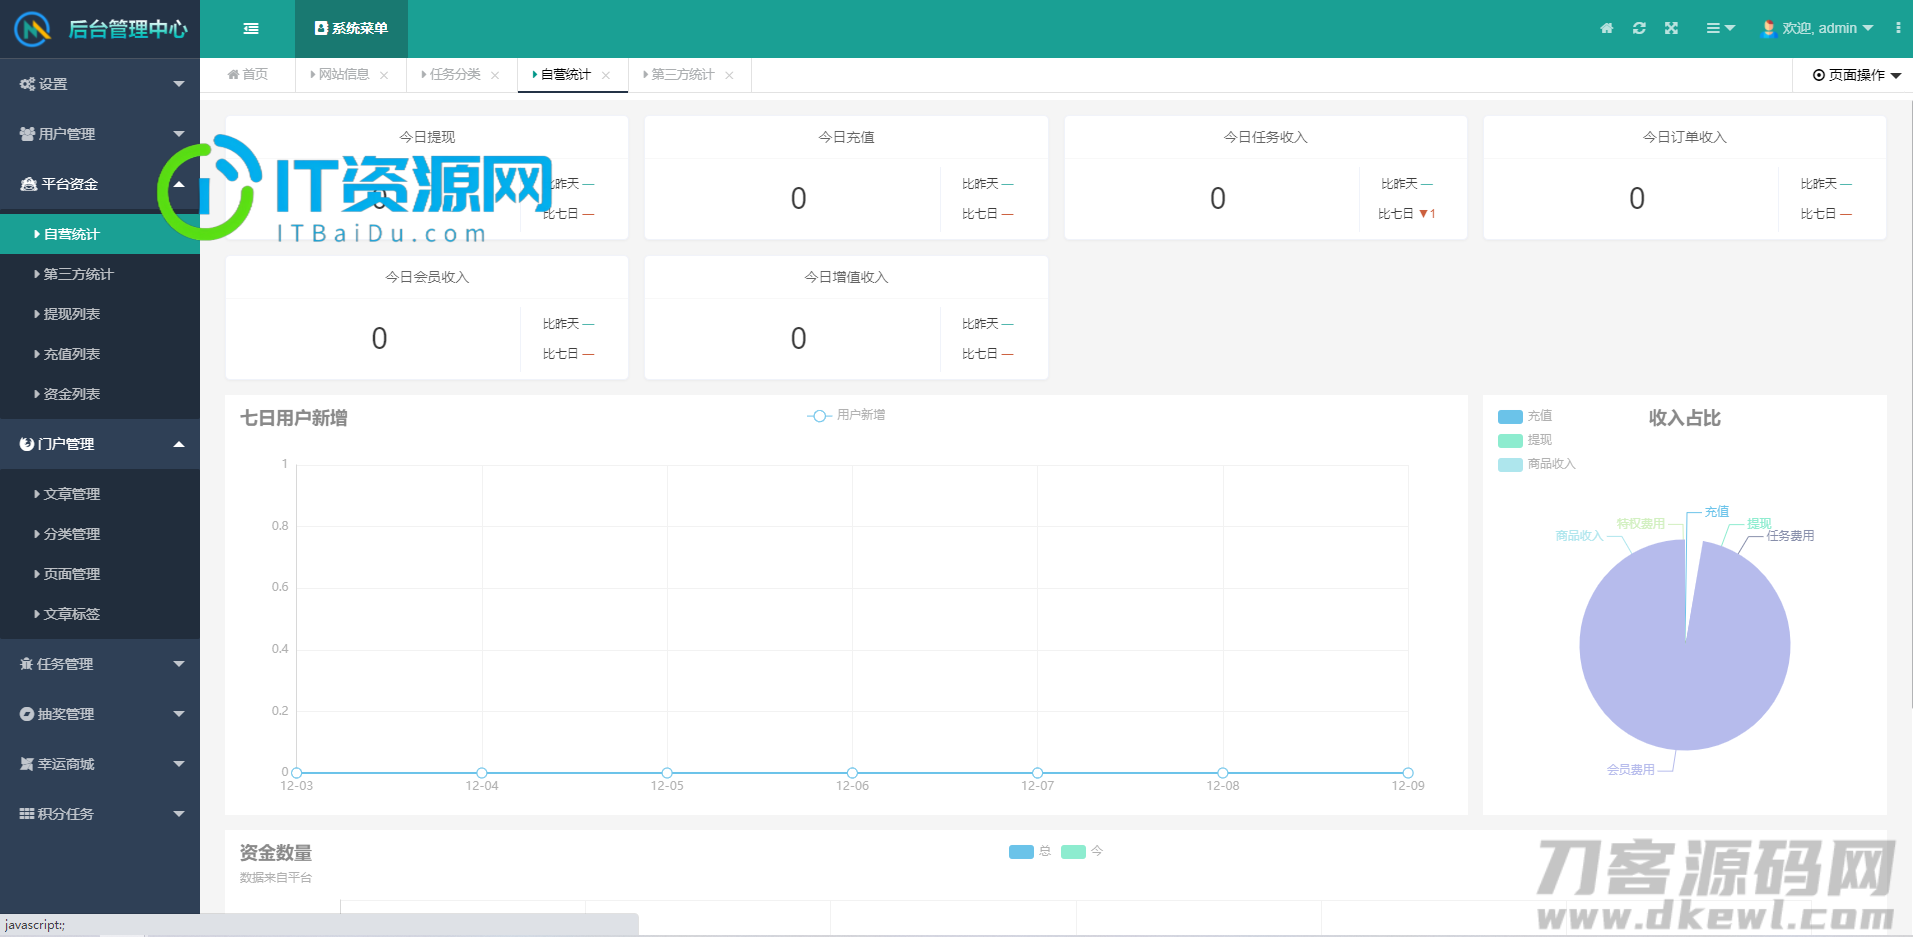Close the 任务分类 tab
Image resolution: width=1913 pixels, height=937 pixels.
click(x=495, y=75)
